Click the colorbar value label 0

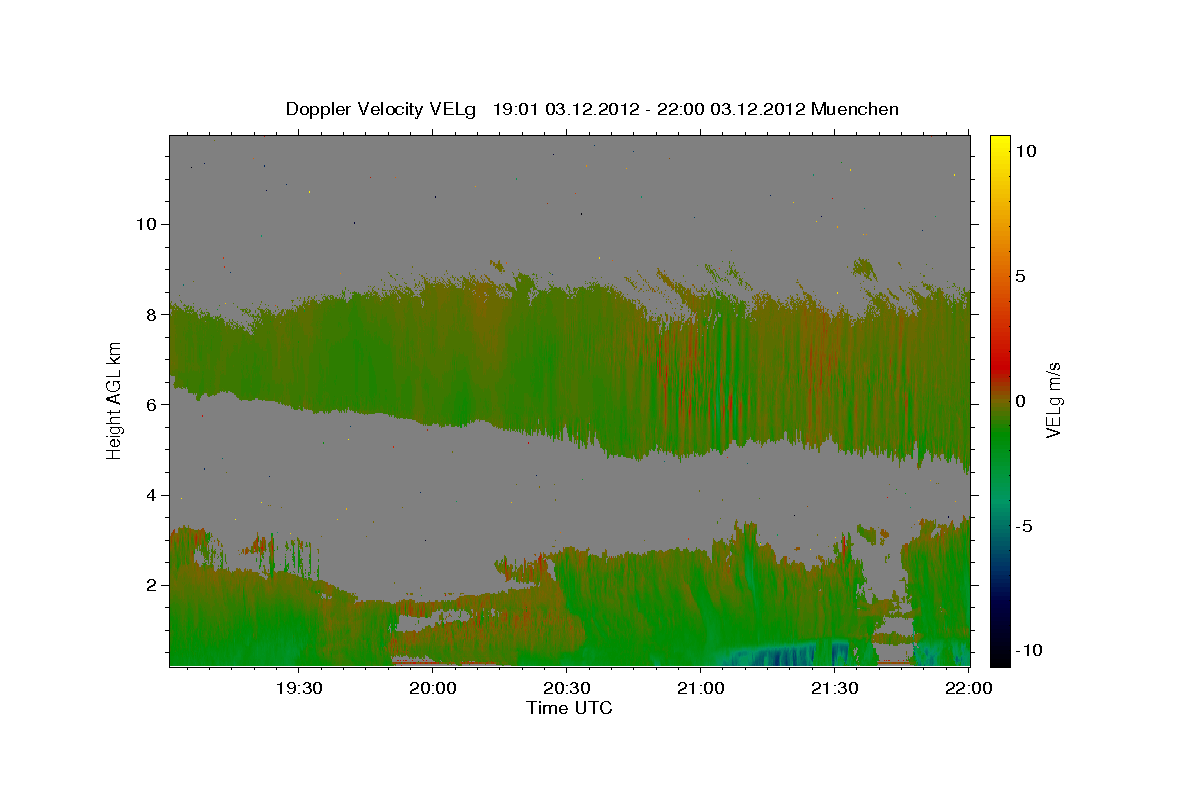(1019, 401)
